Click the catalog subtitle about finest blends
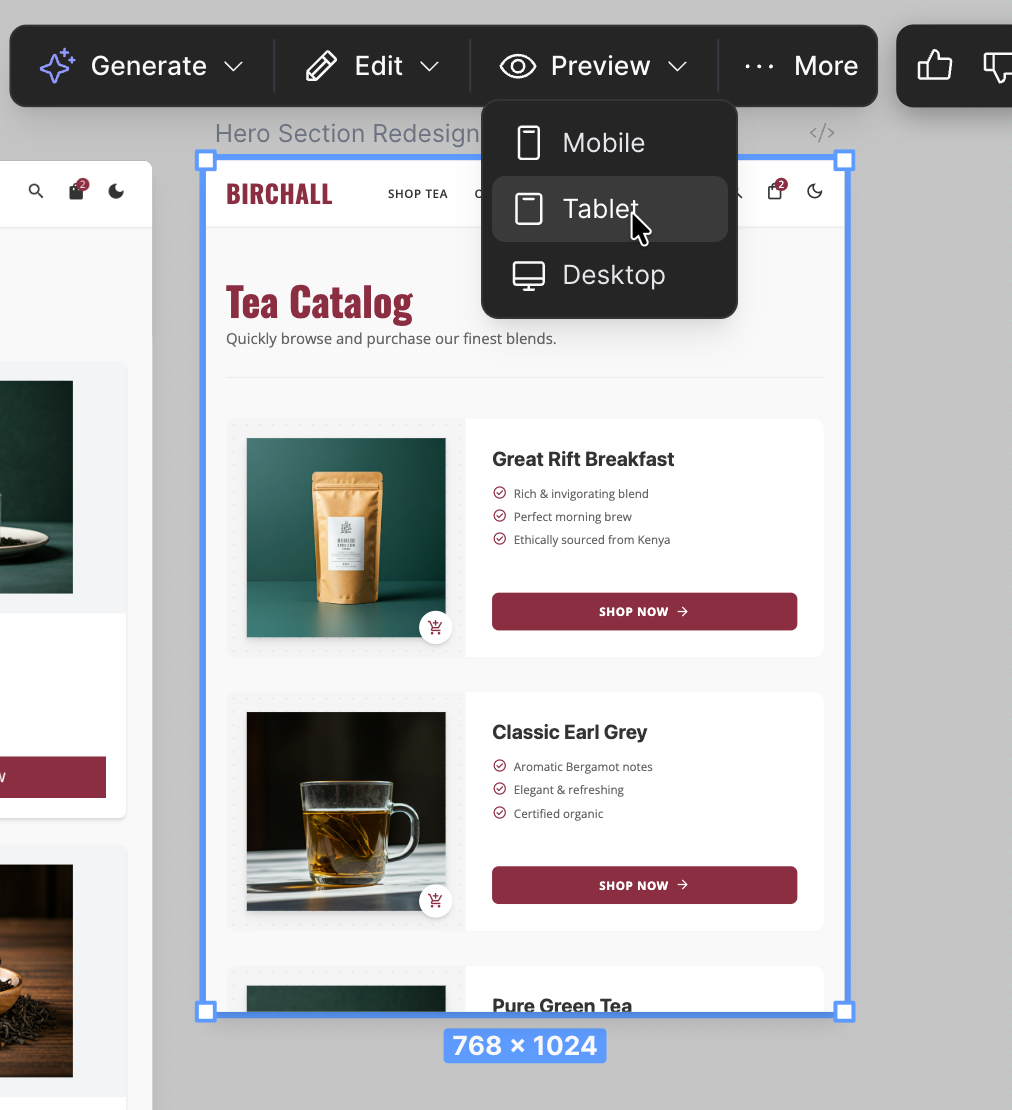The height and width of the screenshot is (1110, 1012). 391,339
